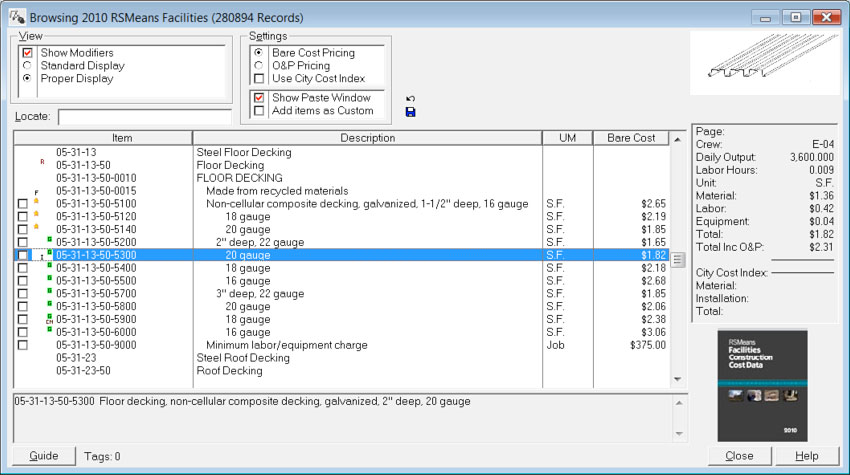Click the undo arrow icon near Settings
Viewport: 850px width, 475px height.
(410, 99)
